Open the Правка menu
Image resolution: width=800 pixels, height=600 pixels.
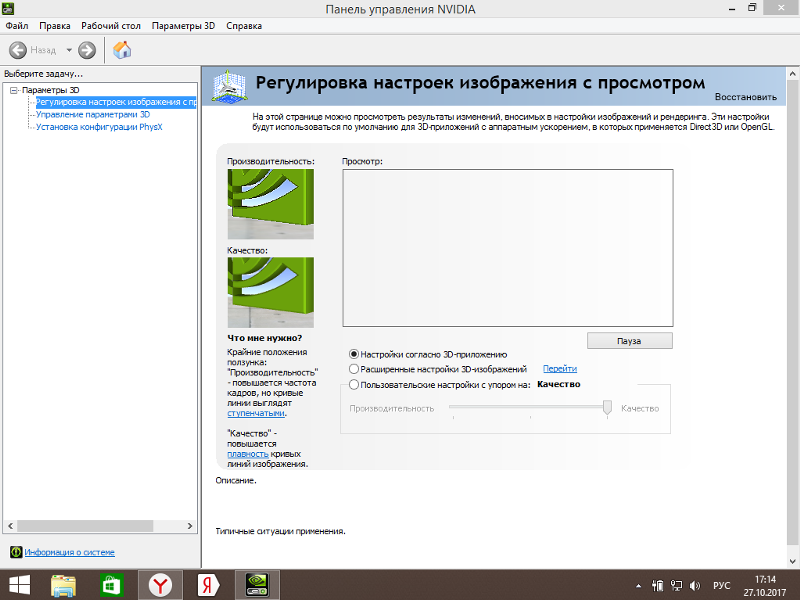pyautogui.click(x=55, y=26)
